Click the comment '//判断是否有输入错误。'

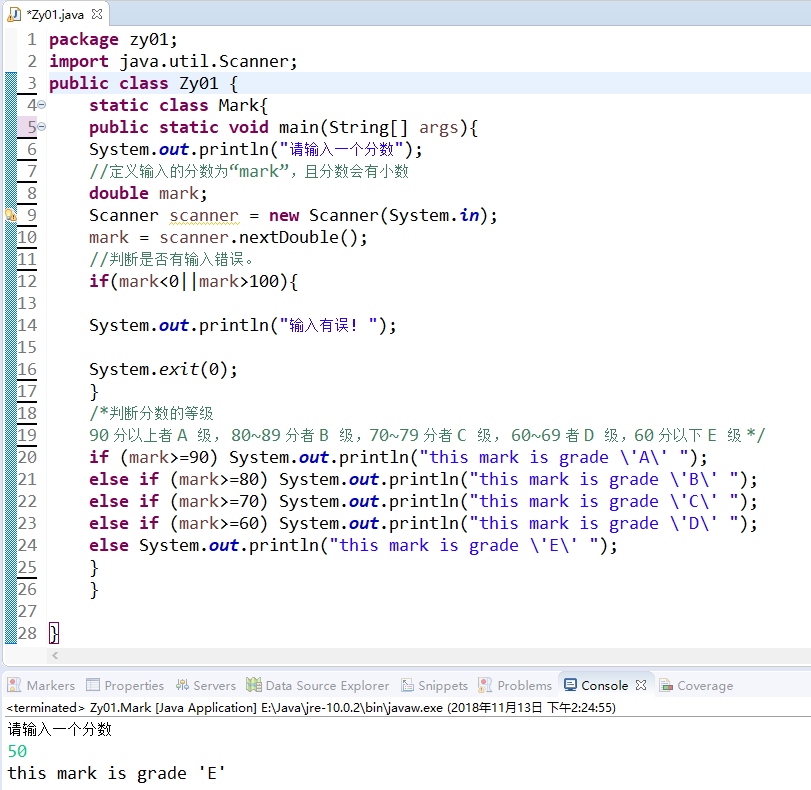coord(171,259)
